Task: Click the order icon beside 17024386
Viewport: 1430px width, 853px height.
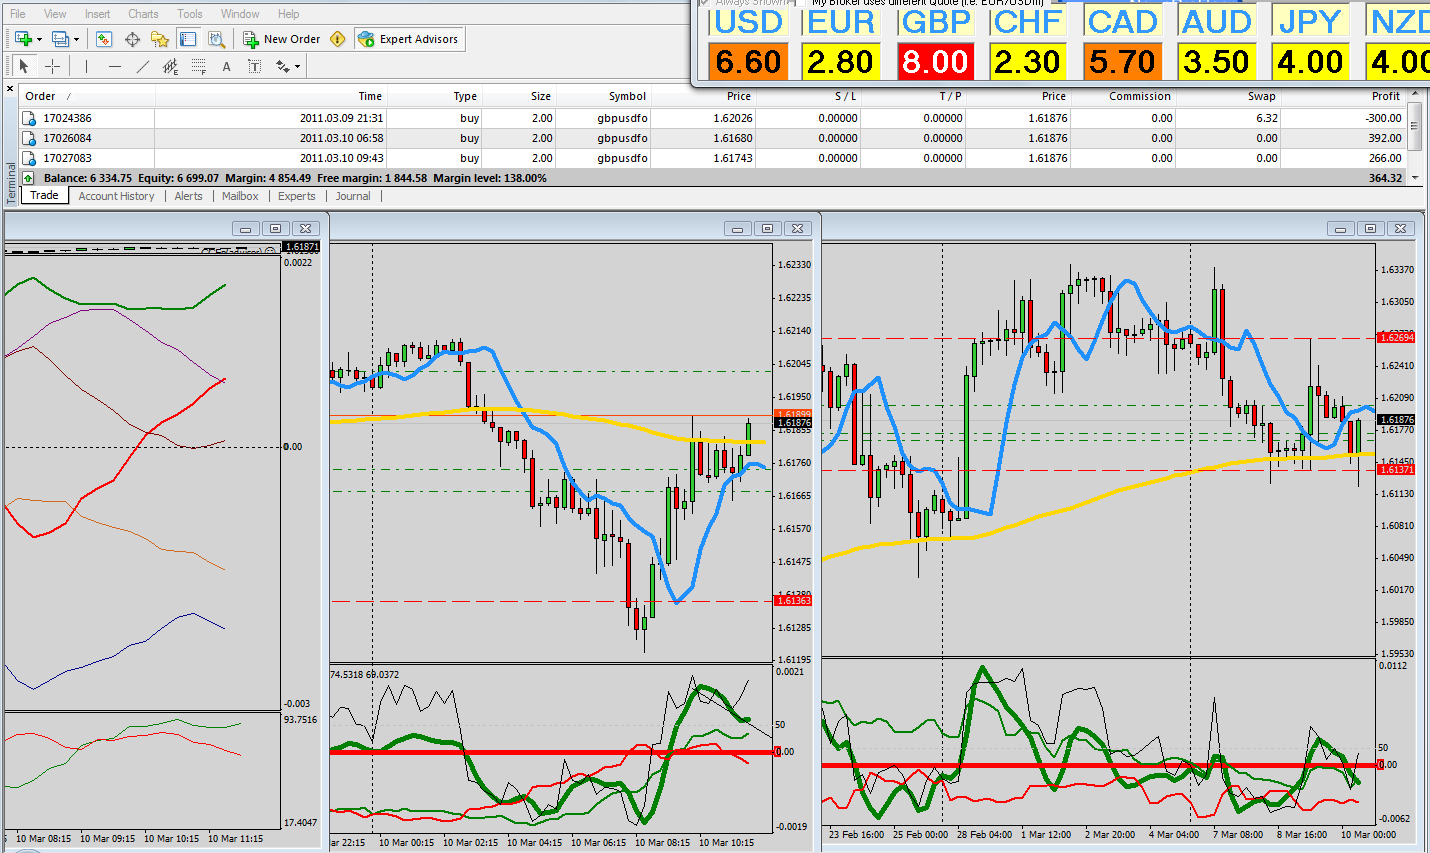Action: click(29, 118)
